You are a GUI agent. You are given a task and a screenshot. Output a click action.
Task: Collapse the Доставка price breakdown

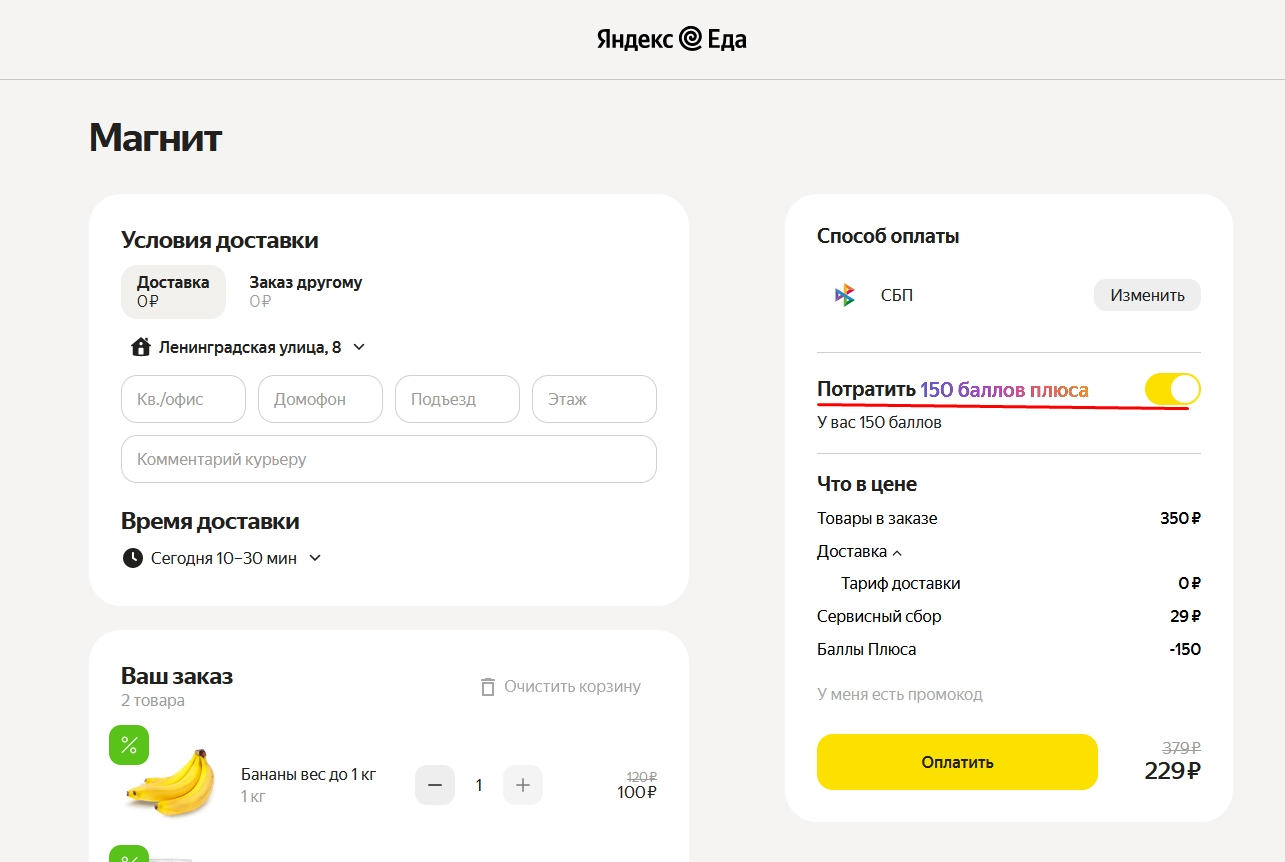859,551
